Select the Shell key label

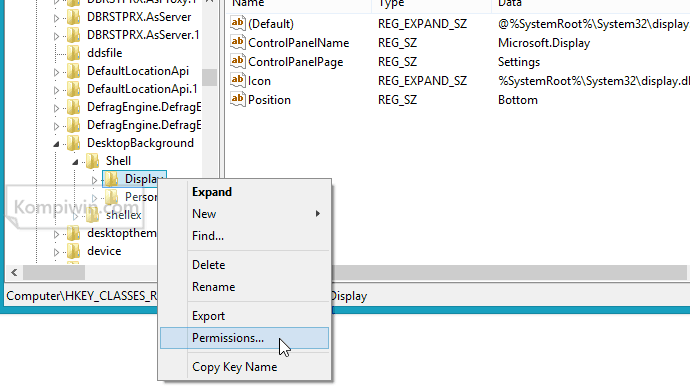118,161
